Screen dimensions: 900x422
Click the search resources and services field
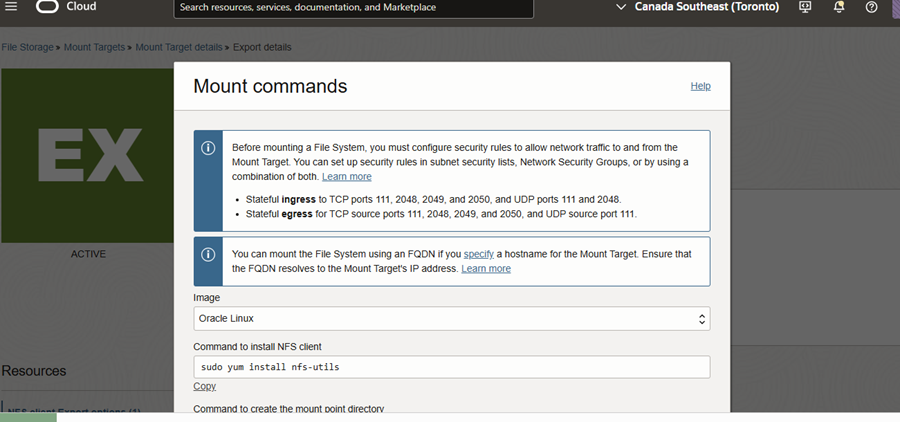[x=353, y=8]
